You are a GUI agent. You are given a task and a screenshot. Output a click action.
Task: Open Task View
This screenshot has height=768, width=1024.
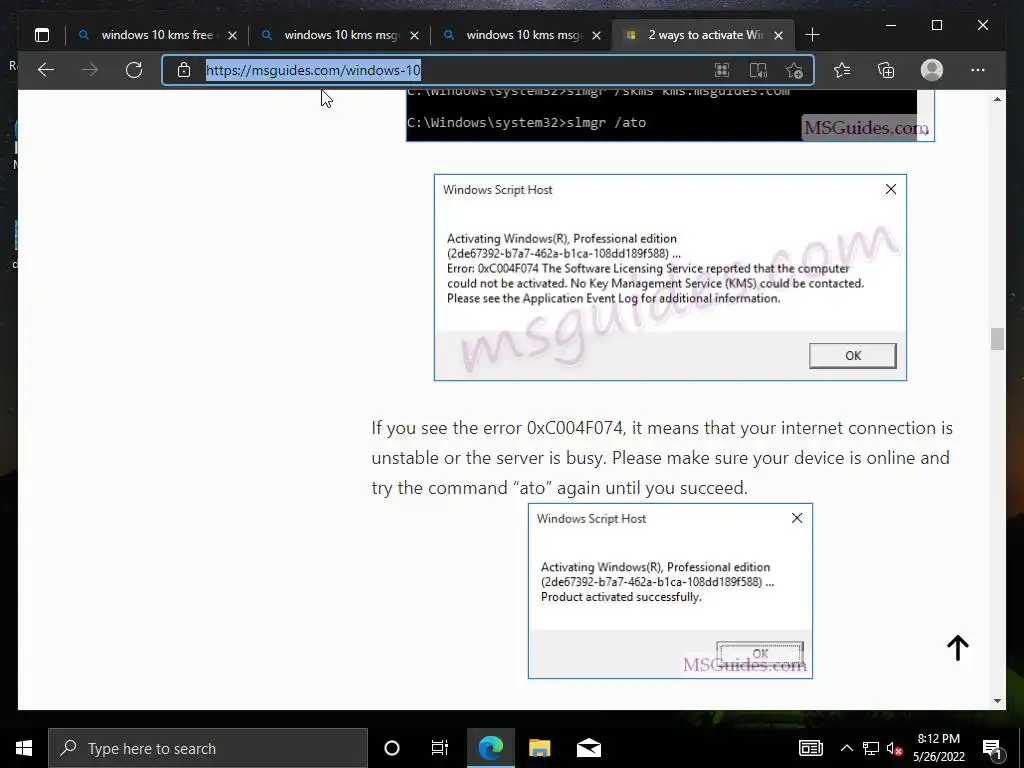[440, 748]
